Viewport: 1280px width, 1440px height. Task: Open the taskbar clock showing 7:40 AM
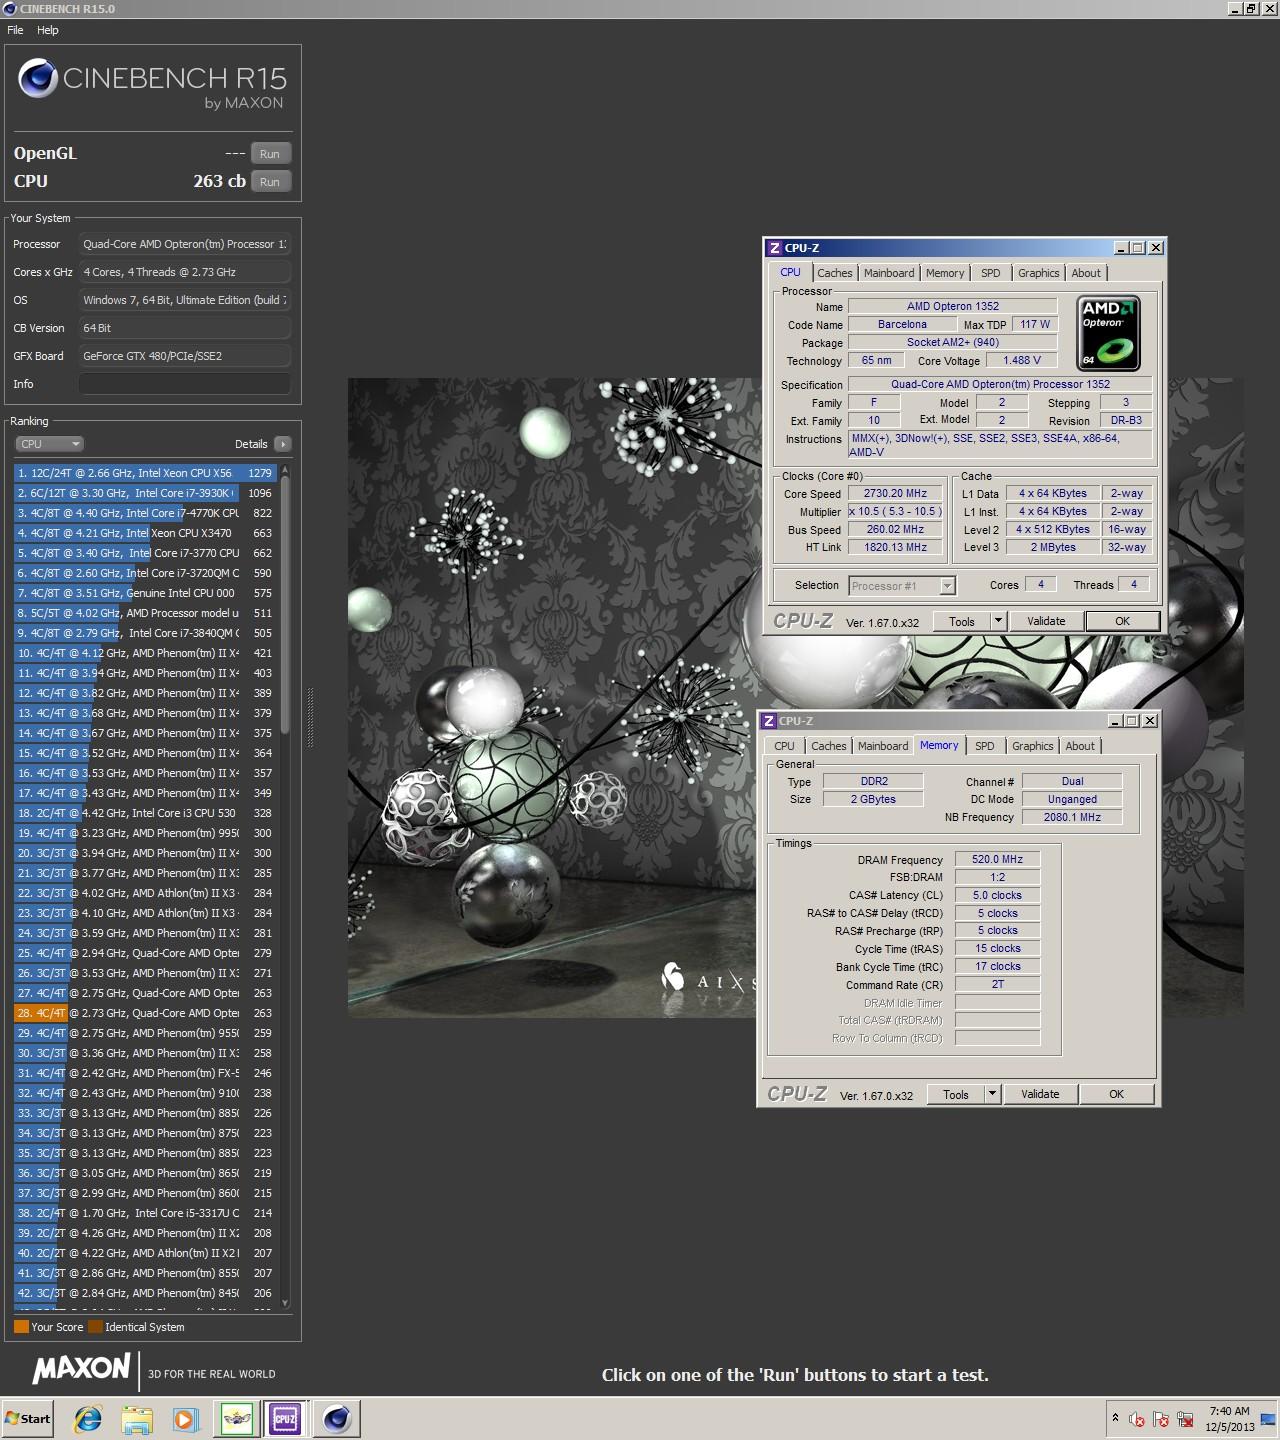(x=1229, y=1419)
